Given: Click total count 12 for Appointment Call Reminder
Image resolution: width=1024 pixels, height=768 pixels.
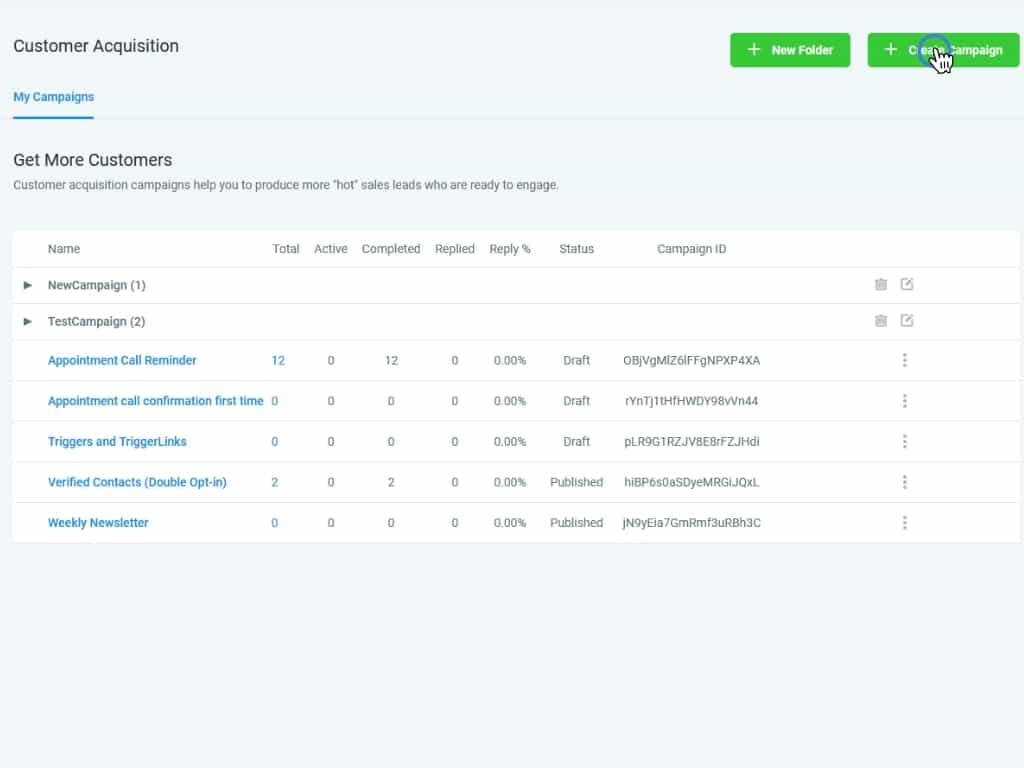Looking at the screenshot, I should [x=278, y=360].
